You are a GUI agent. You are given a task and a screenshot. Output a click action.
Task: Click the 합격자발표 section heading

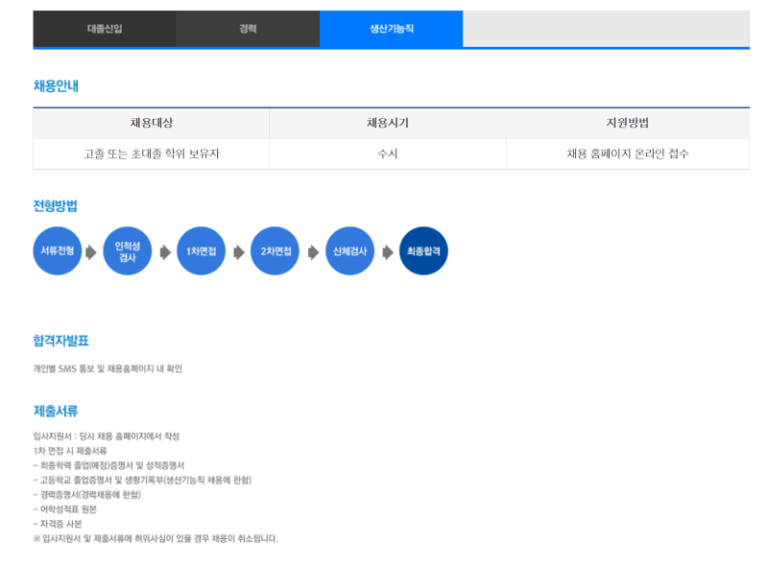click(x=61, y=341)
